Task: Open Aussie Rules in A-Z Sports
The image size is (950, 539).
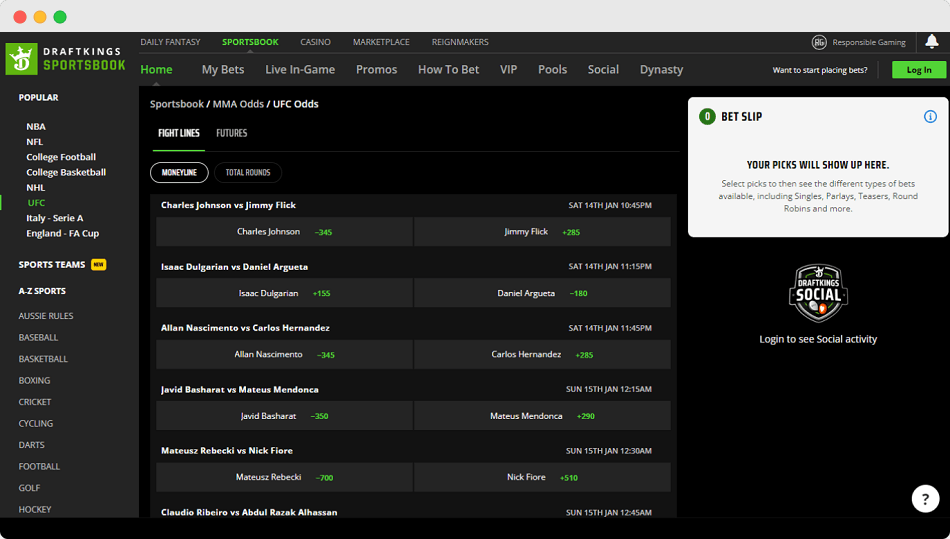Action: point(46,316)
